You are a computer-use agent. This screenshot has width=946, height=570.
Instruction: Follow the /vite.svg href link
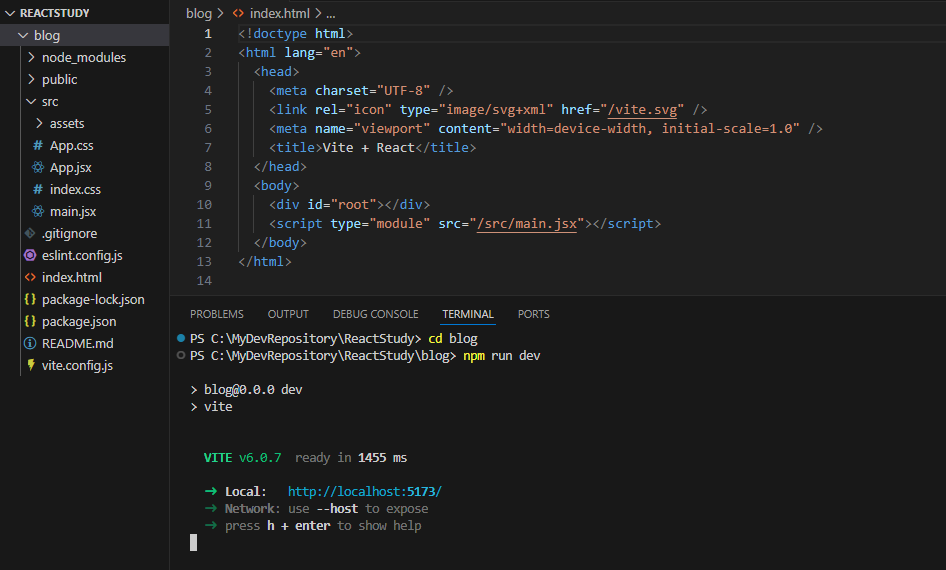[x=642, y=110]
